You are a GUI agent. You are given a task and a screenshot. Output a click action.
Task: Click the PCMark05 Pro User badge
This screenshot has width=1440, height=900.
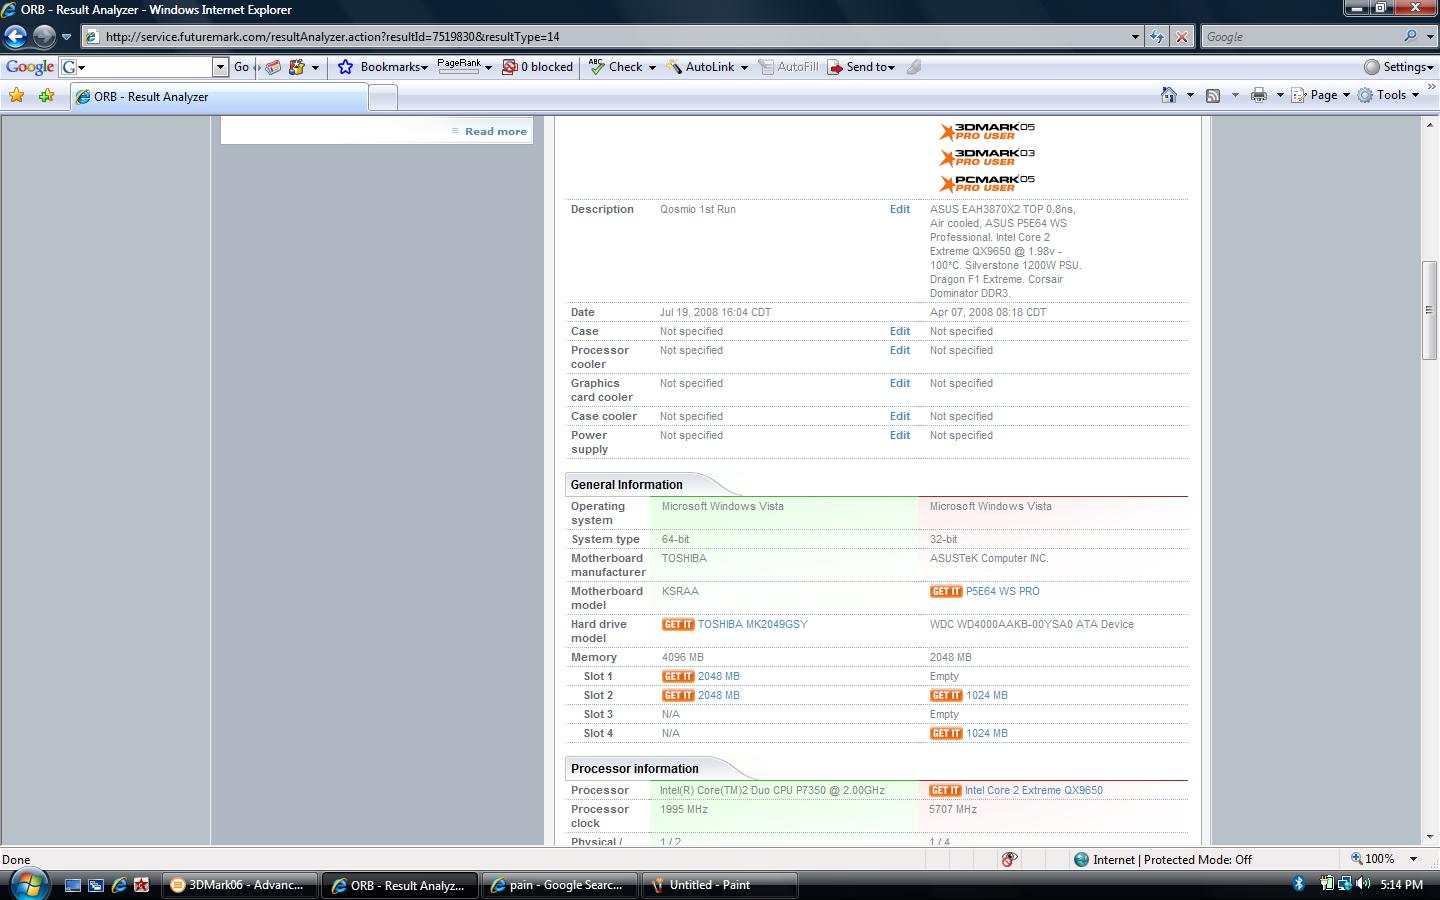(987, 183)
